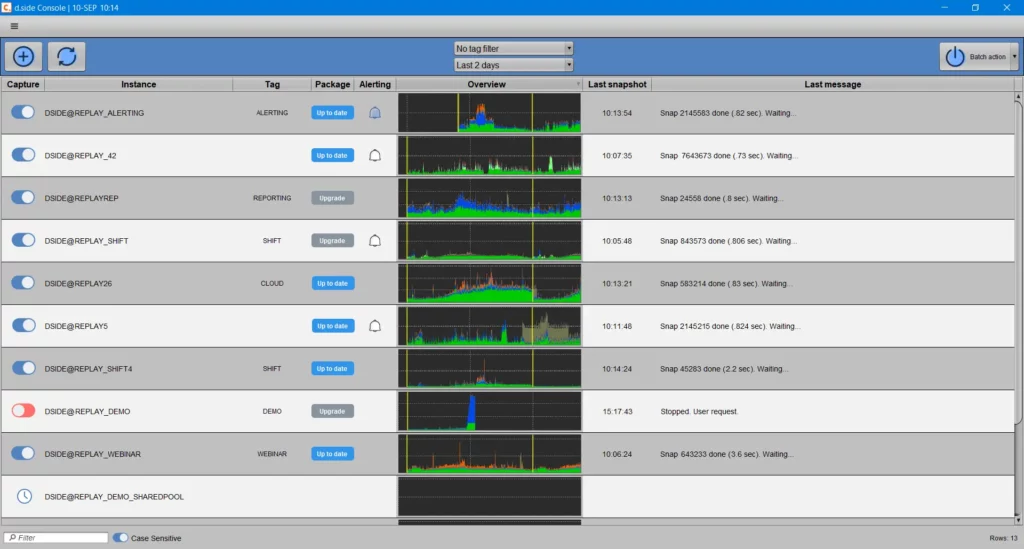Sort by the Instance column header
The image size is (1024, 549).
138,84
